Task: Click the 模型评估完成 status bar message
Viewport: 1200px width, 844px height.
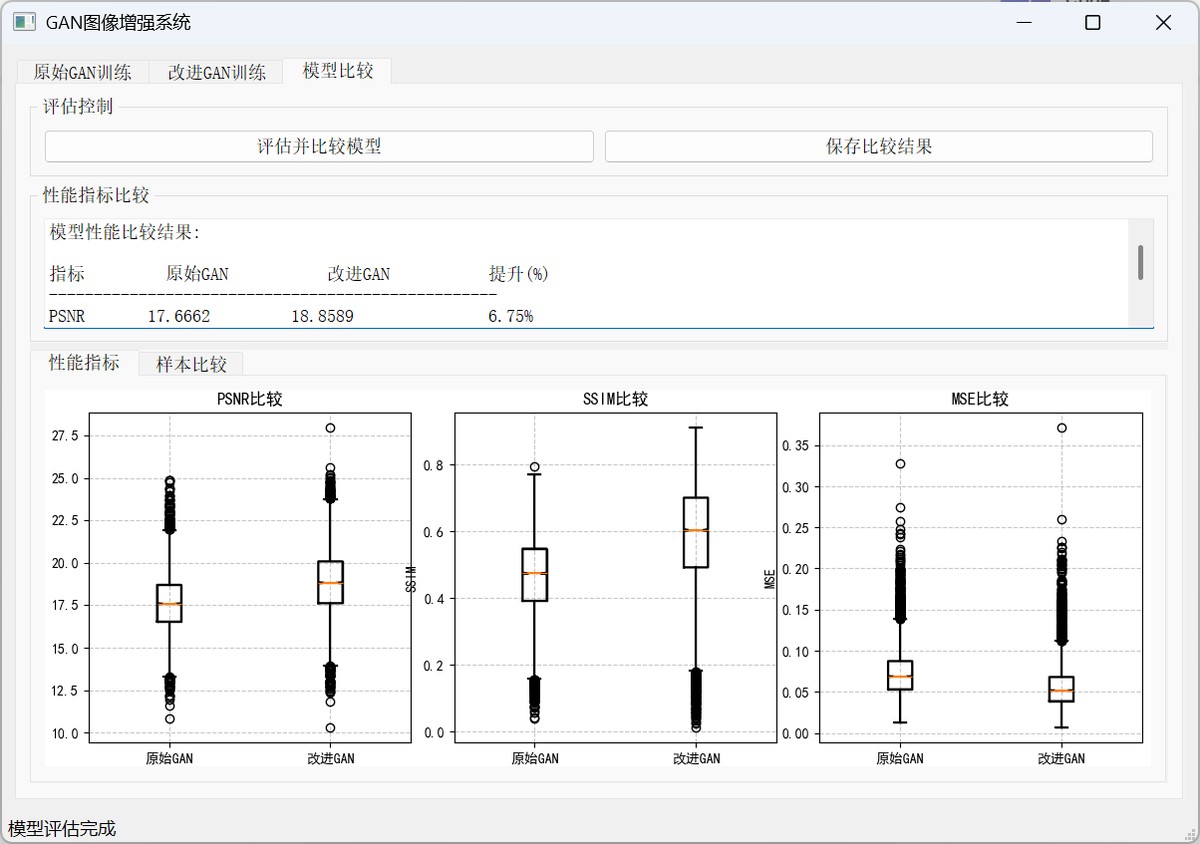Action: coord(62,828)
